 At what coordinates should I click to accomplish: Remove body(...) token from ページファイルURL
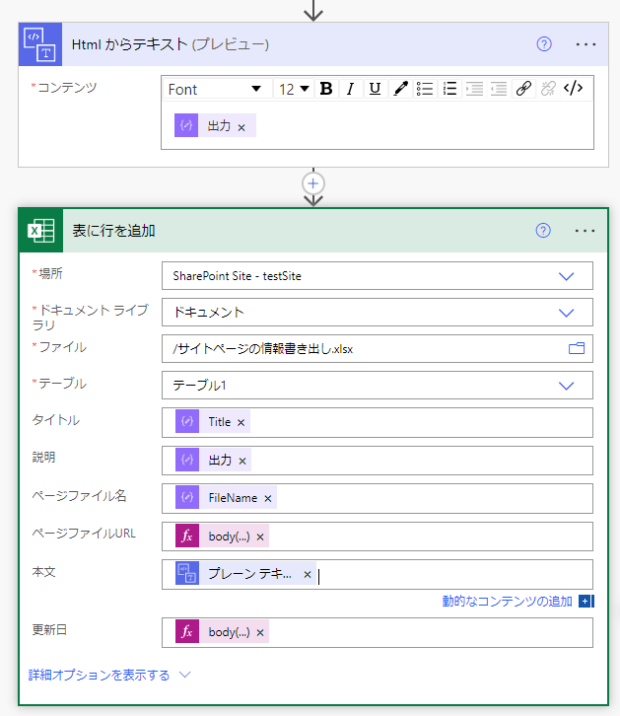tap(260, 537)
